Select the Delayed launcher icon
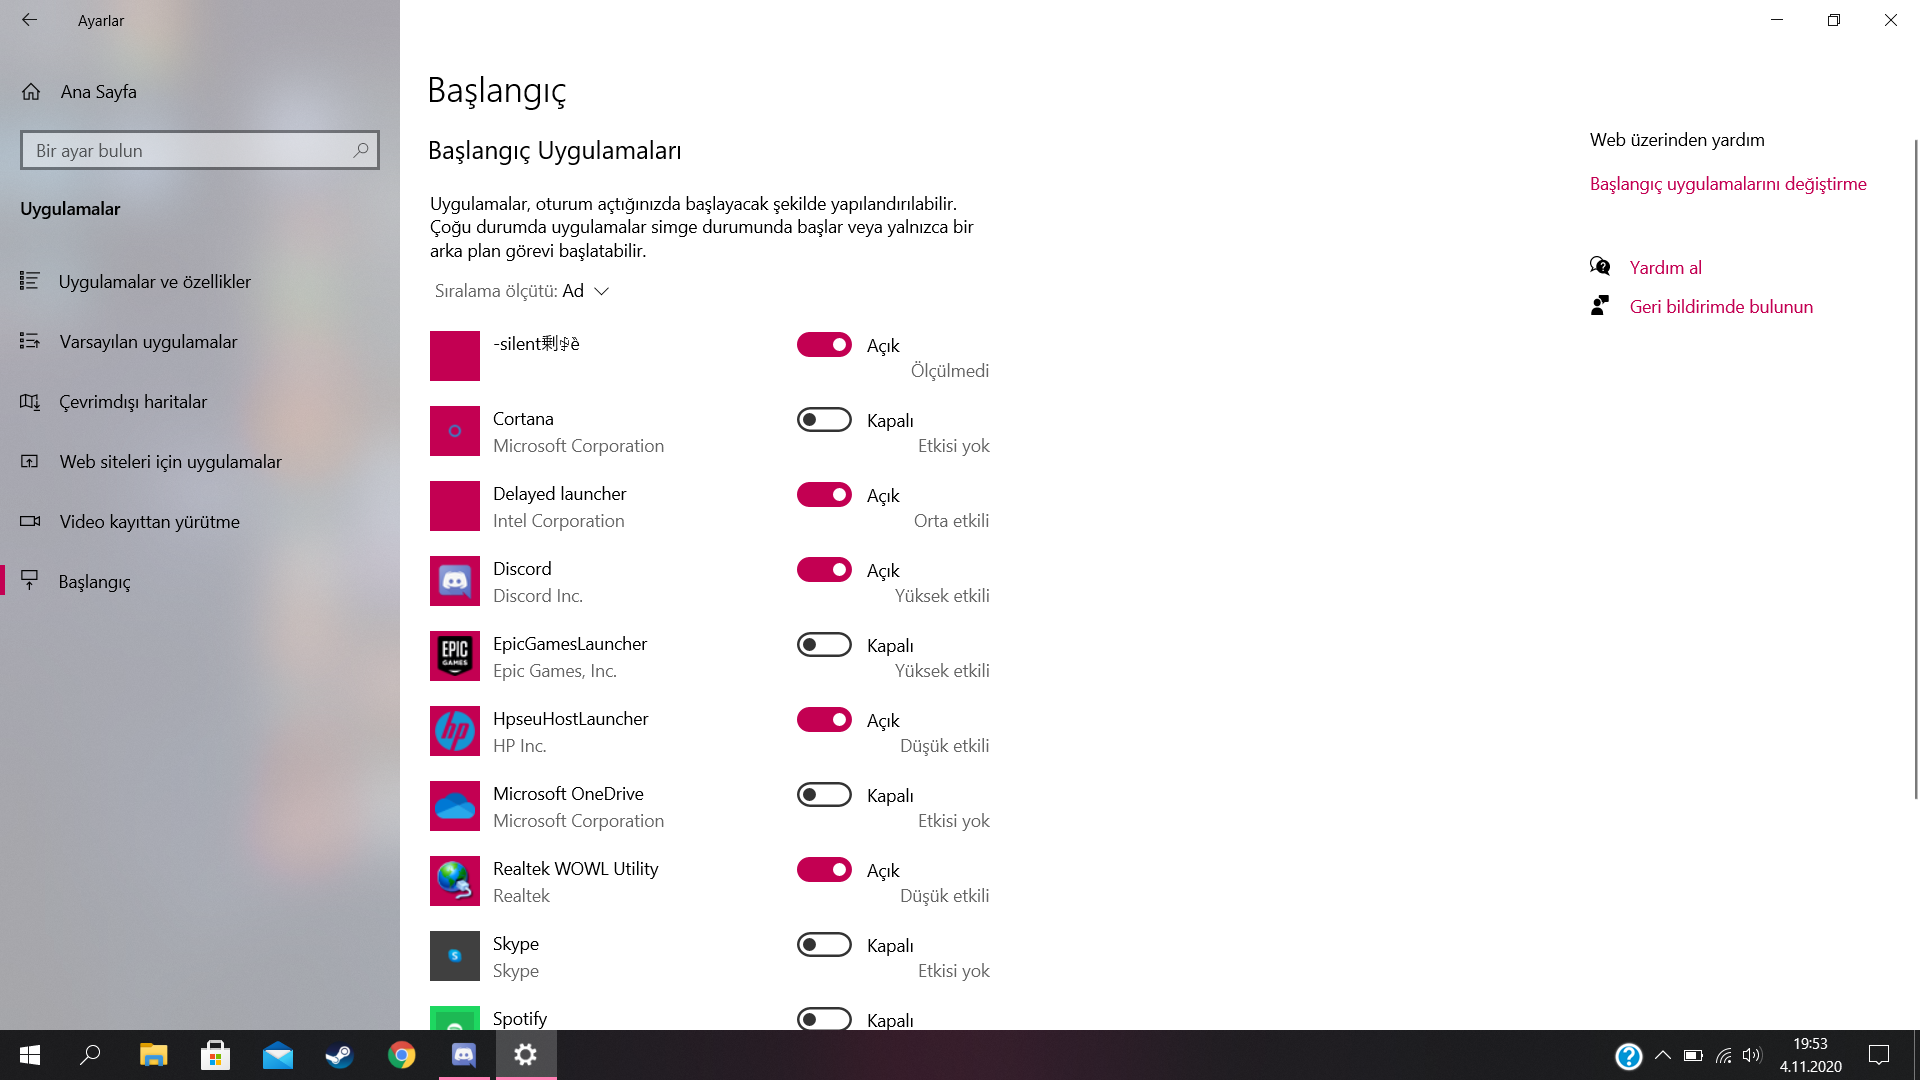Viewport: 1920px width, 1080px height. pyautogui.click(x=455, y=506)
